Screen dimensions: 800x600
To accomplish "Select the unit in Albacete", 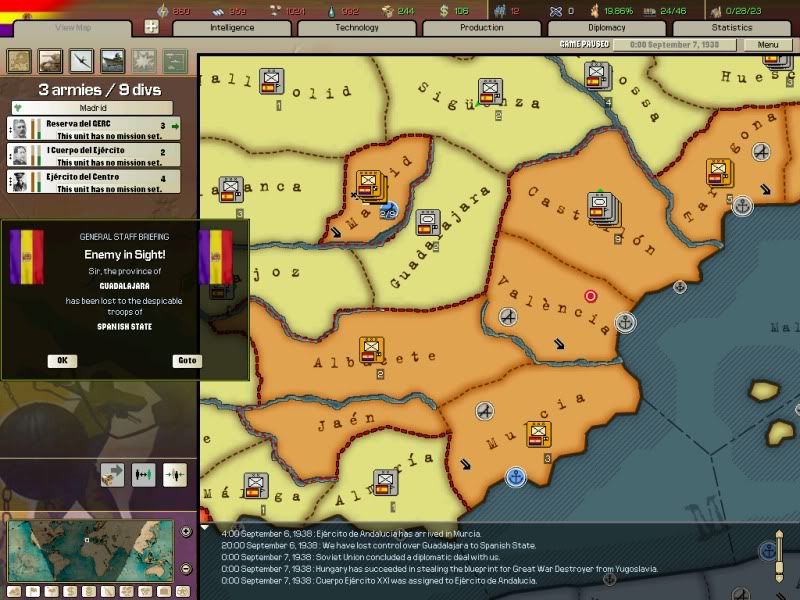I will click(371, 350).
